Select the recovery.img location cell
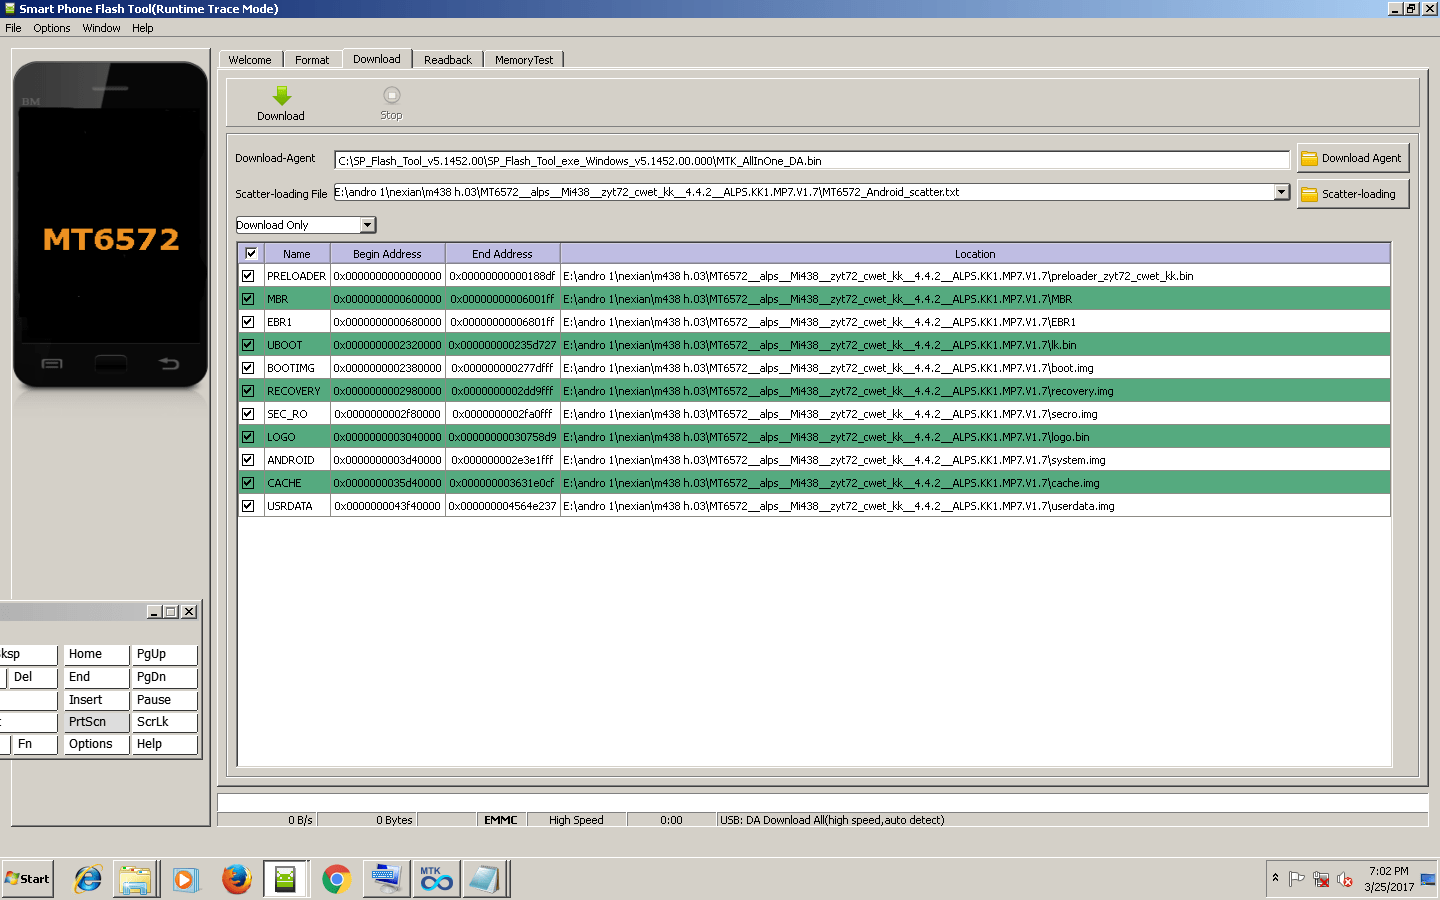The width and height of the screenshot is (1440, 900). [975, 391]
